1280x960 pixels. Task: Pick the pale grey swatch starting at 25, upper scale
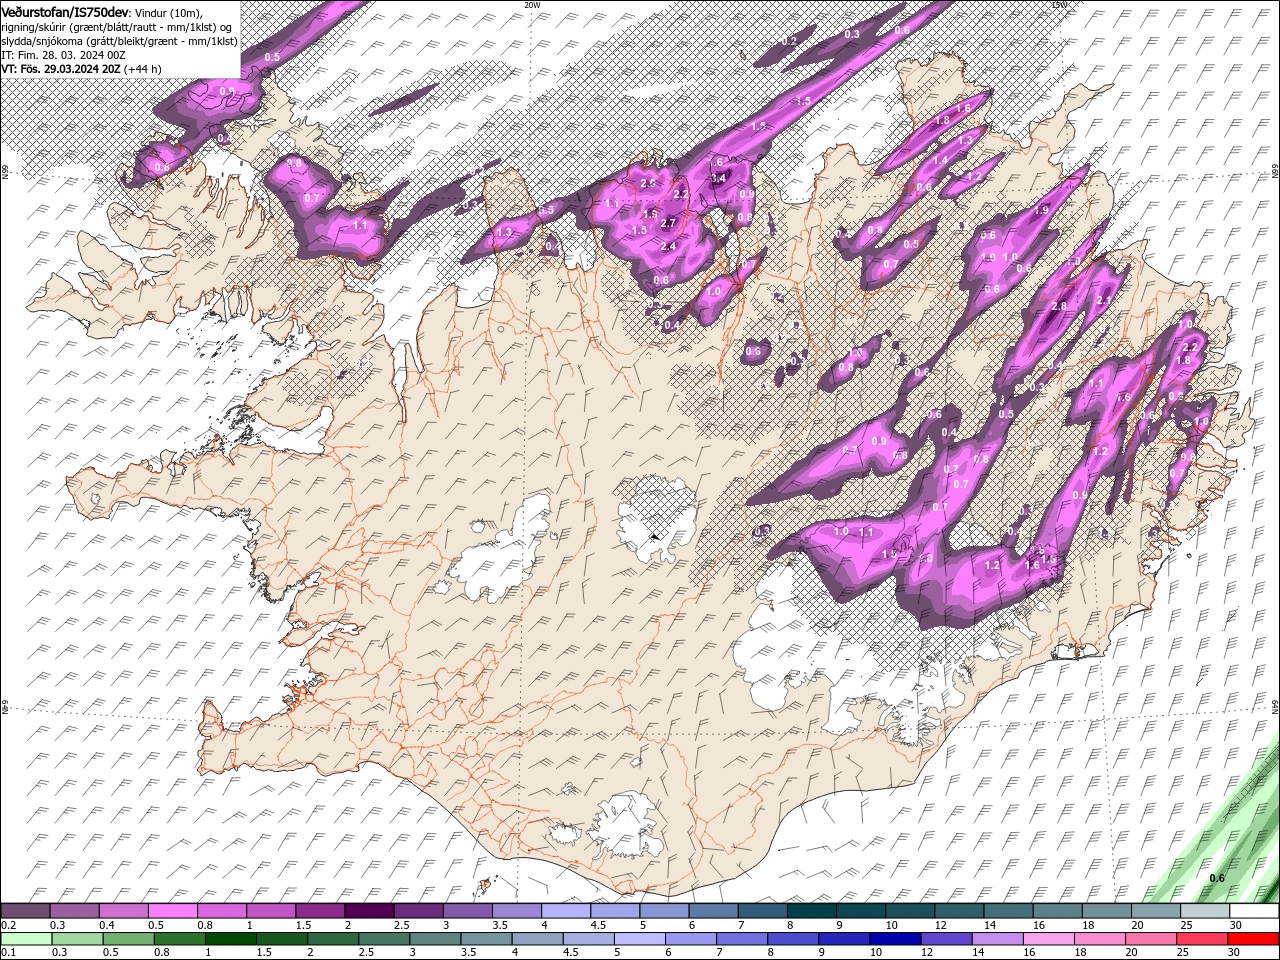[x=1205, y=911]
